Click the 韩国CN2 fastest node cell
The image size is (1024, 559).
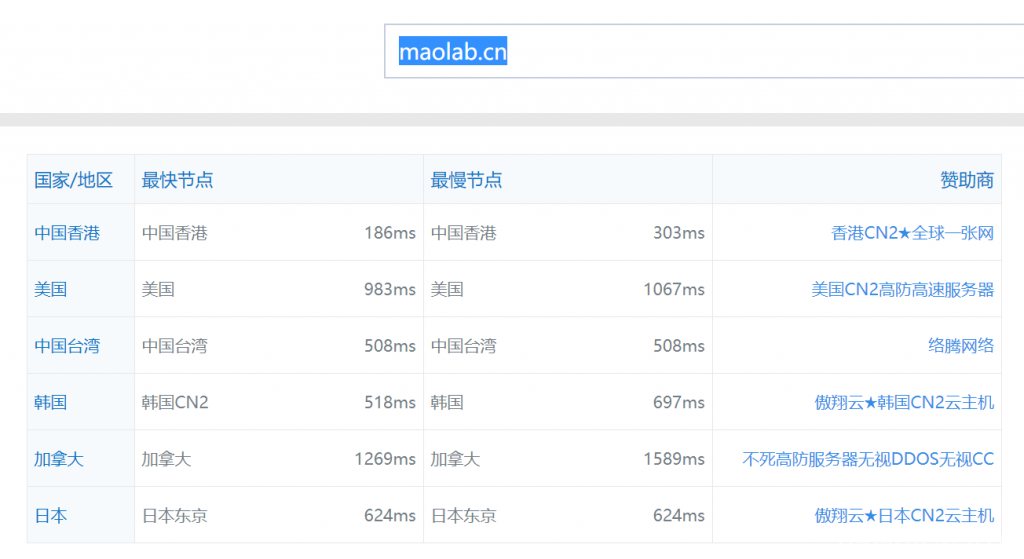[175, 402]
